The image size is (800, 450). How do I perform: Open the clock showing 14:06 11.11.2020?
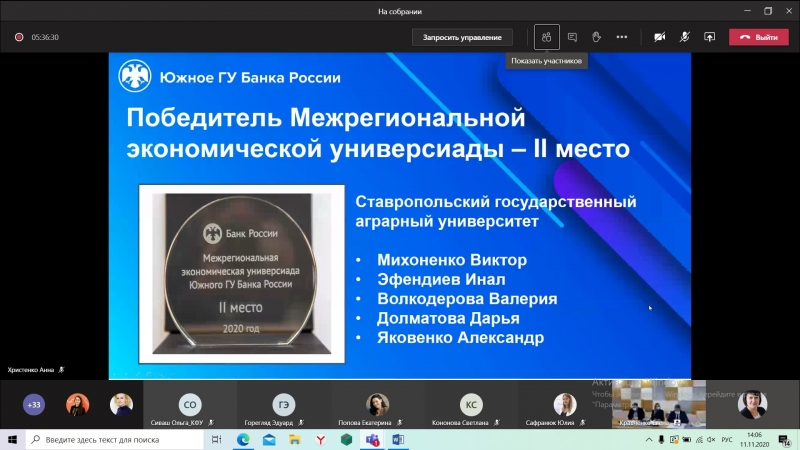754,439
